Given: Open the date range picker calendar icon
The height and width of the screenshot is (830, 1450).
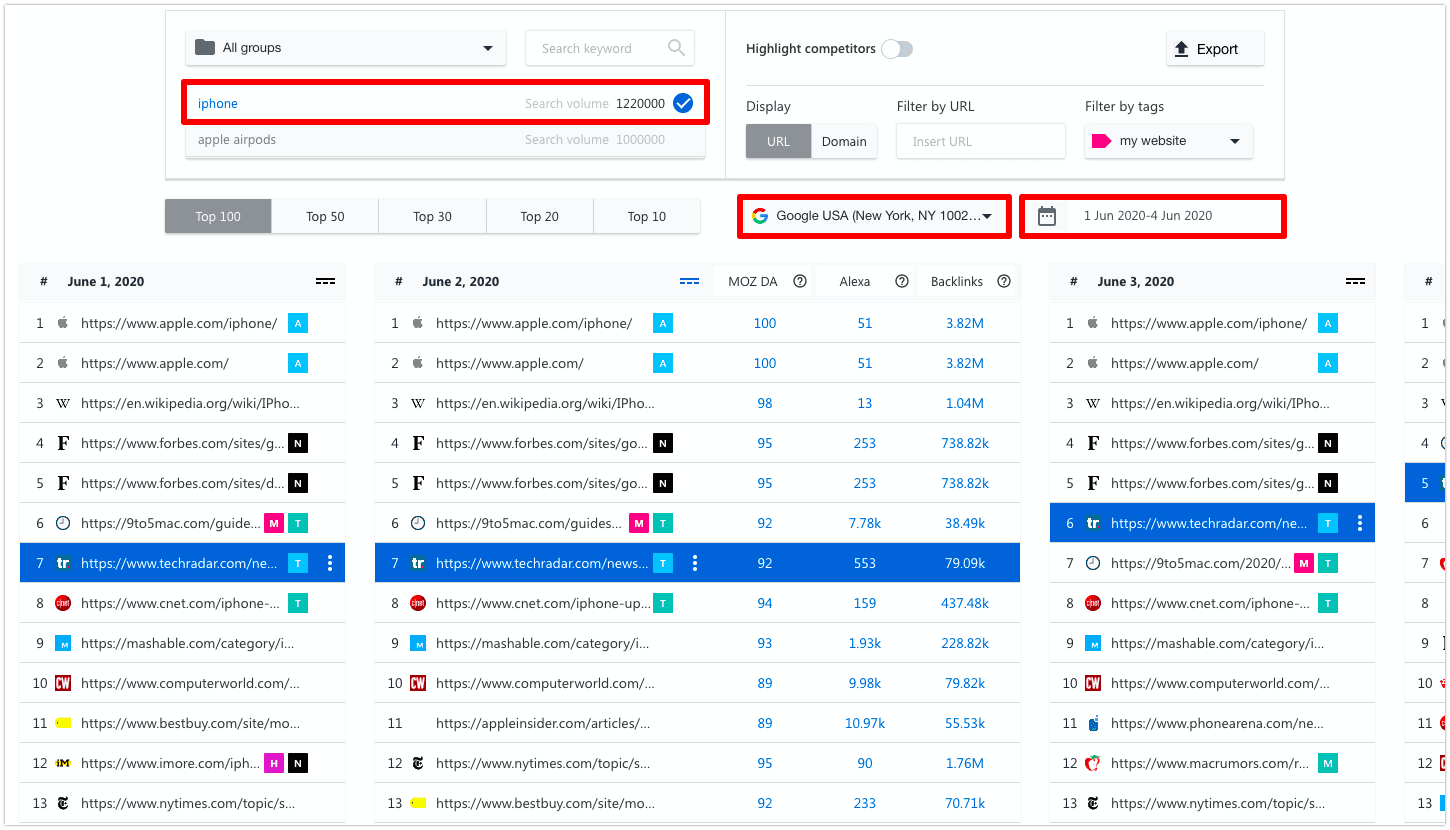Looking at the screenshot, I should (1047, 216).
